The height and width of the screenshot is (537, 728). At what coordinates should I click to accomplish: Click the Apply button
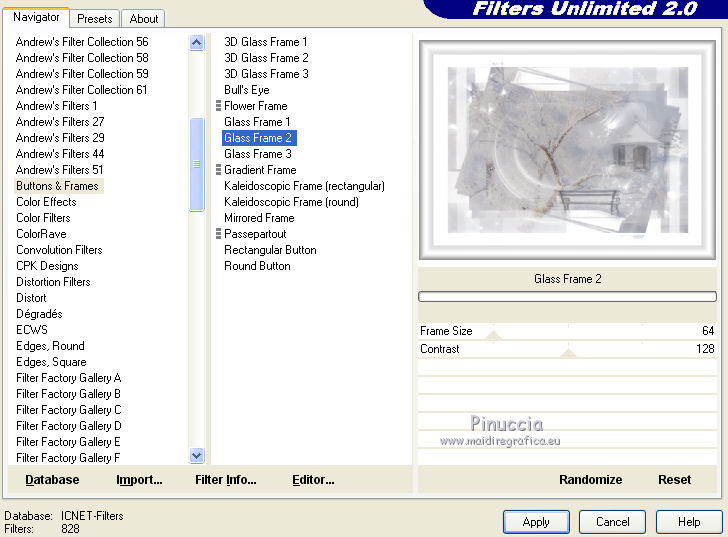tap(536, 522)
